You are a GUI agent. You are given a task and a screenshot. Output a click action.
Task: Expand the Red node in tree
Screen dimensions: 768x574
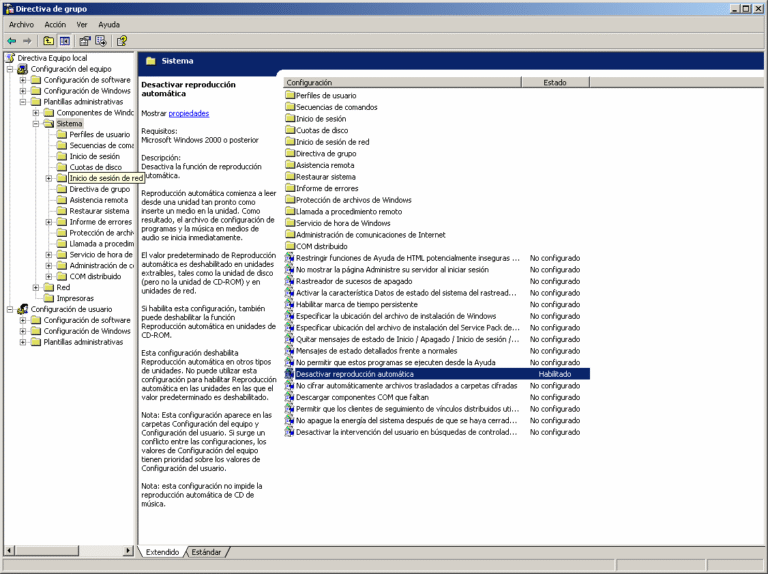[36, 287]
